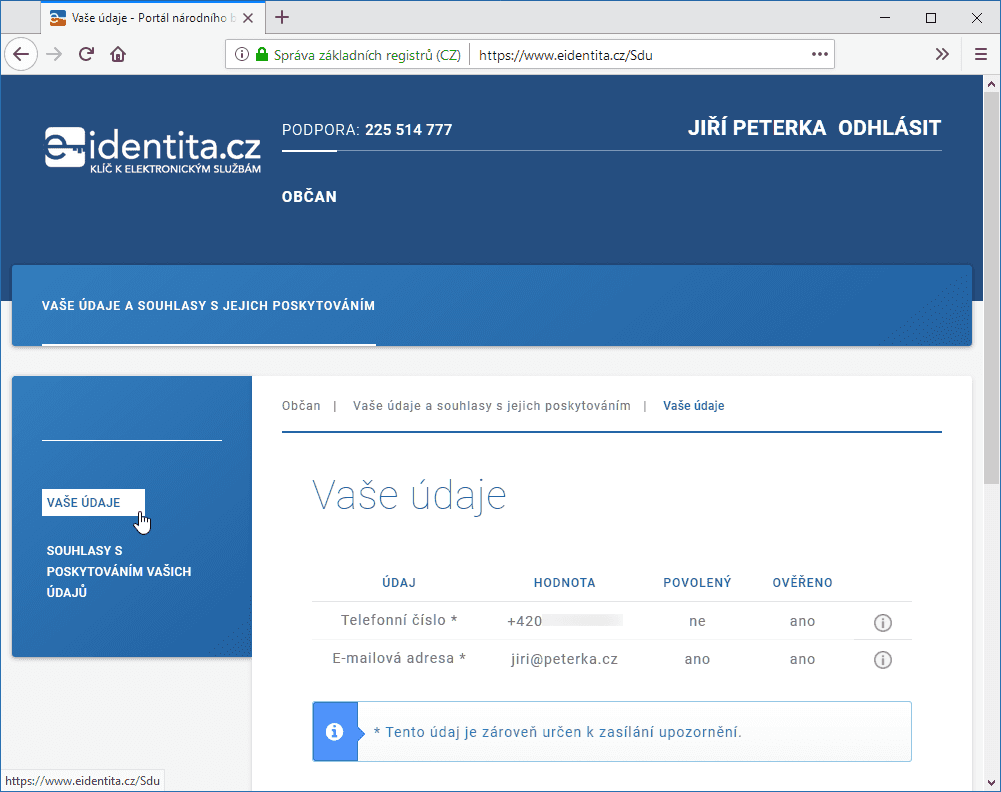This screenshot has height=792, width=1001.
Task: Click the browser back arrow button
Action: (x=21, y=54)
